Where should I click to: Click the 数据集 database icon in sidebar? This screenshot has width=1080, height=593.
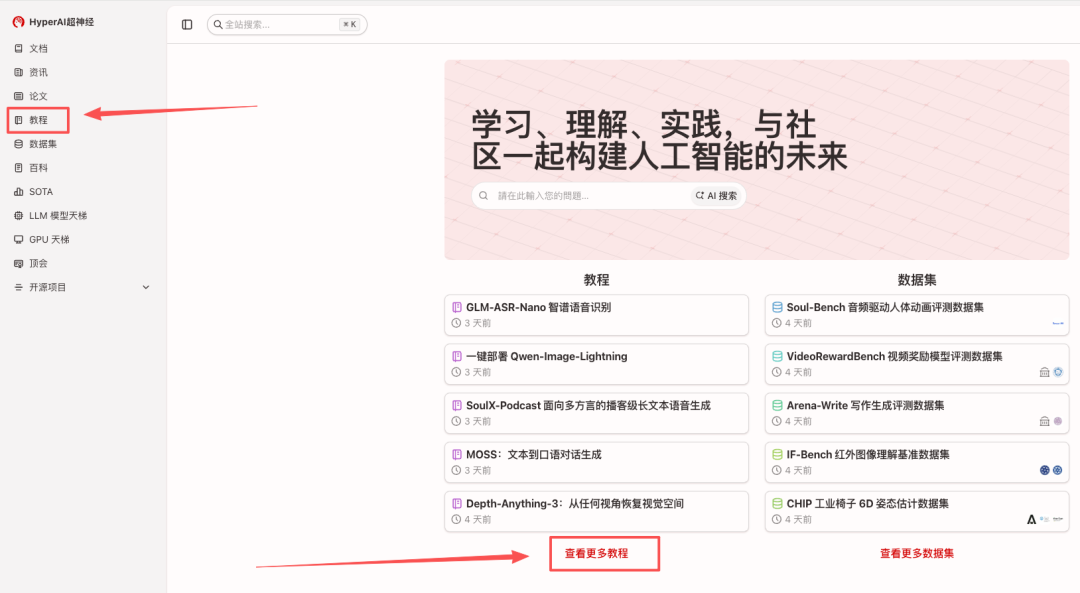point(19,144)
